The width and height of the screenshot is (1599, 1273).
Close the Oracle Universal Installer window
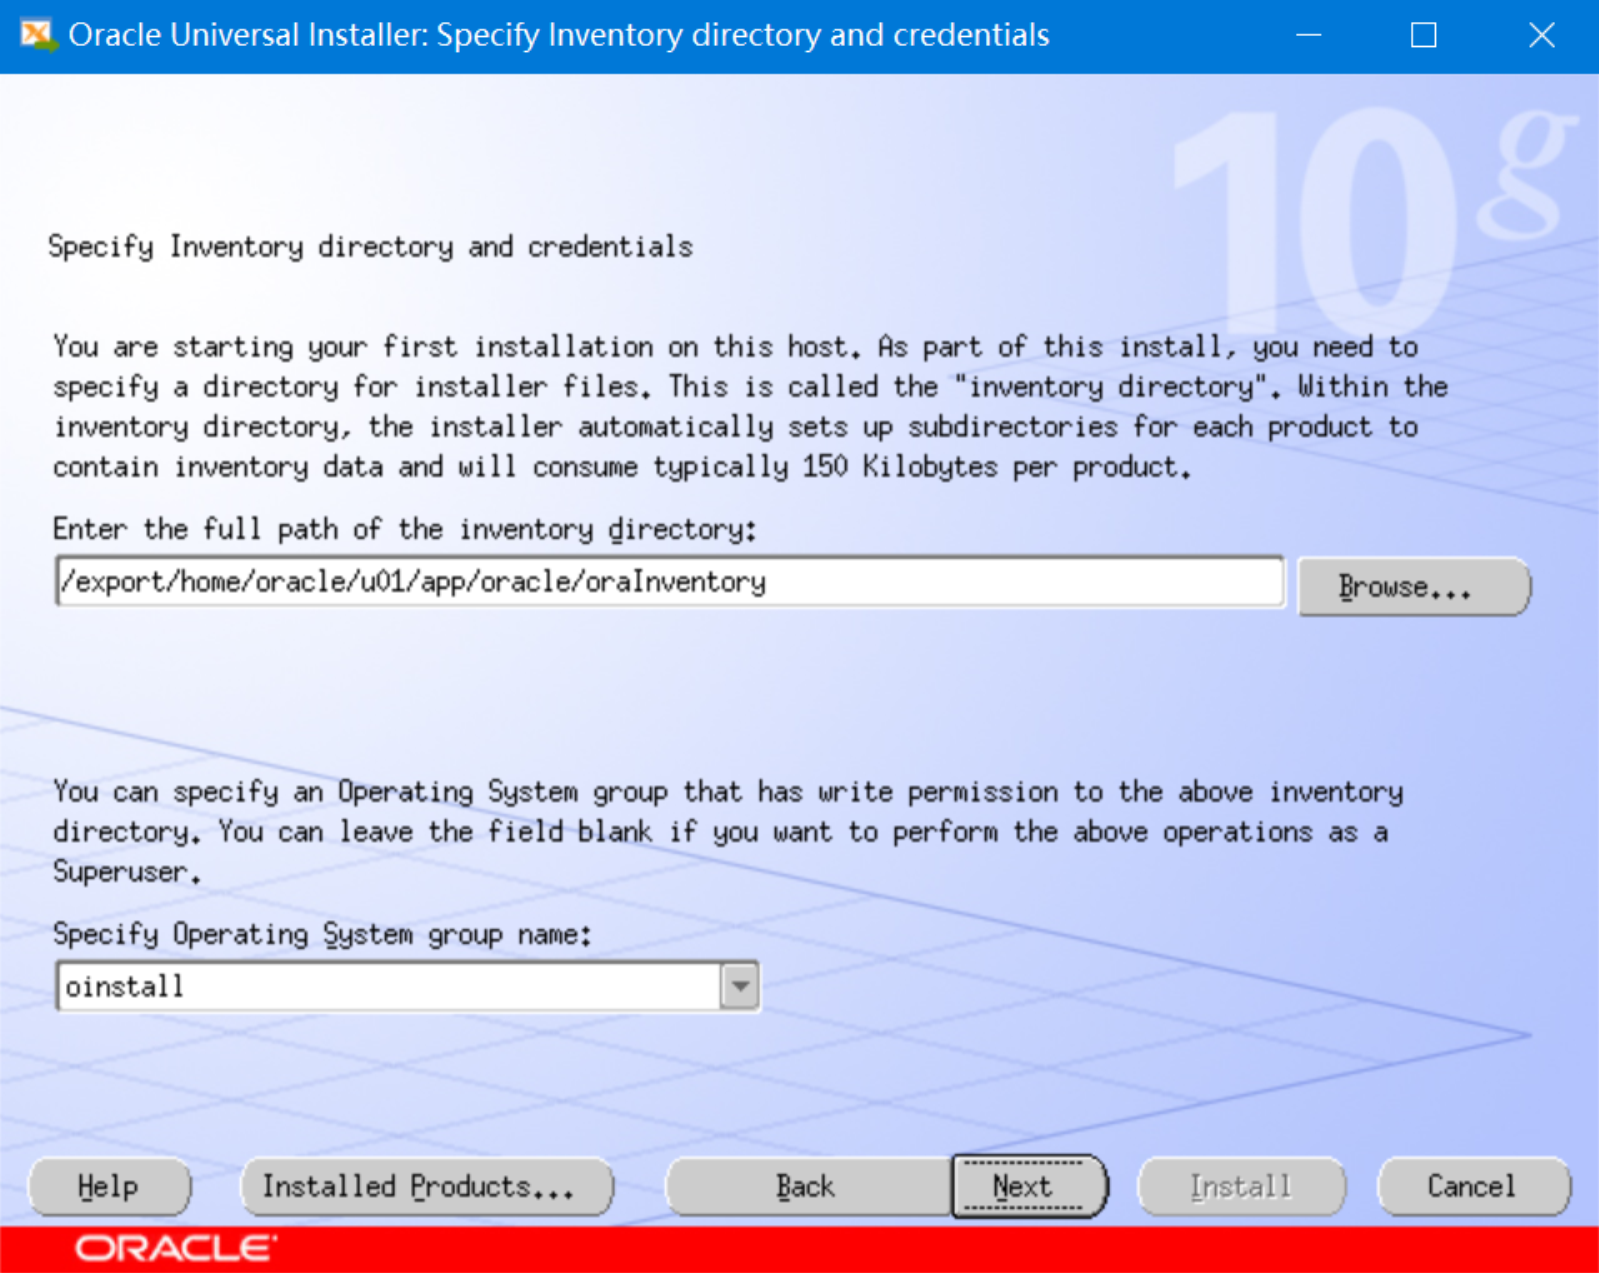pos(1541,36)
